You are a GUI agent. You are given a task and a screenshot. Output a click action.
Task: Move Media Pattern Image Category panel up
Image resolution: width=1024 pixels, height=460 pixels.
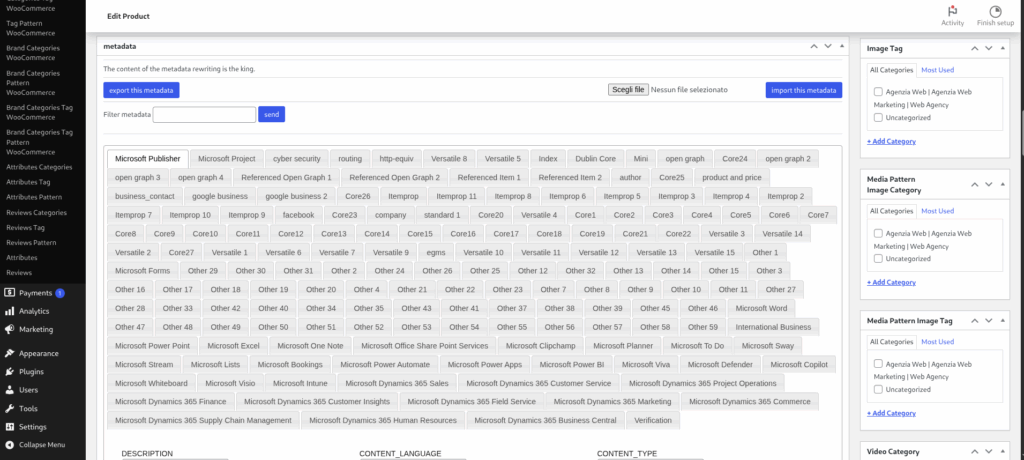(x=974, y=184)
